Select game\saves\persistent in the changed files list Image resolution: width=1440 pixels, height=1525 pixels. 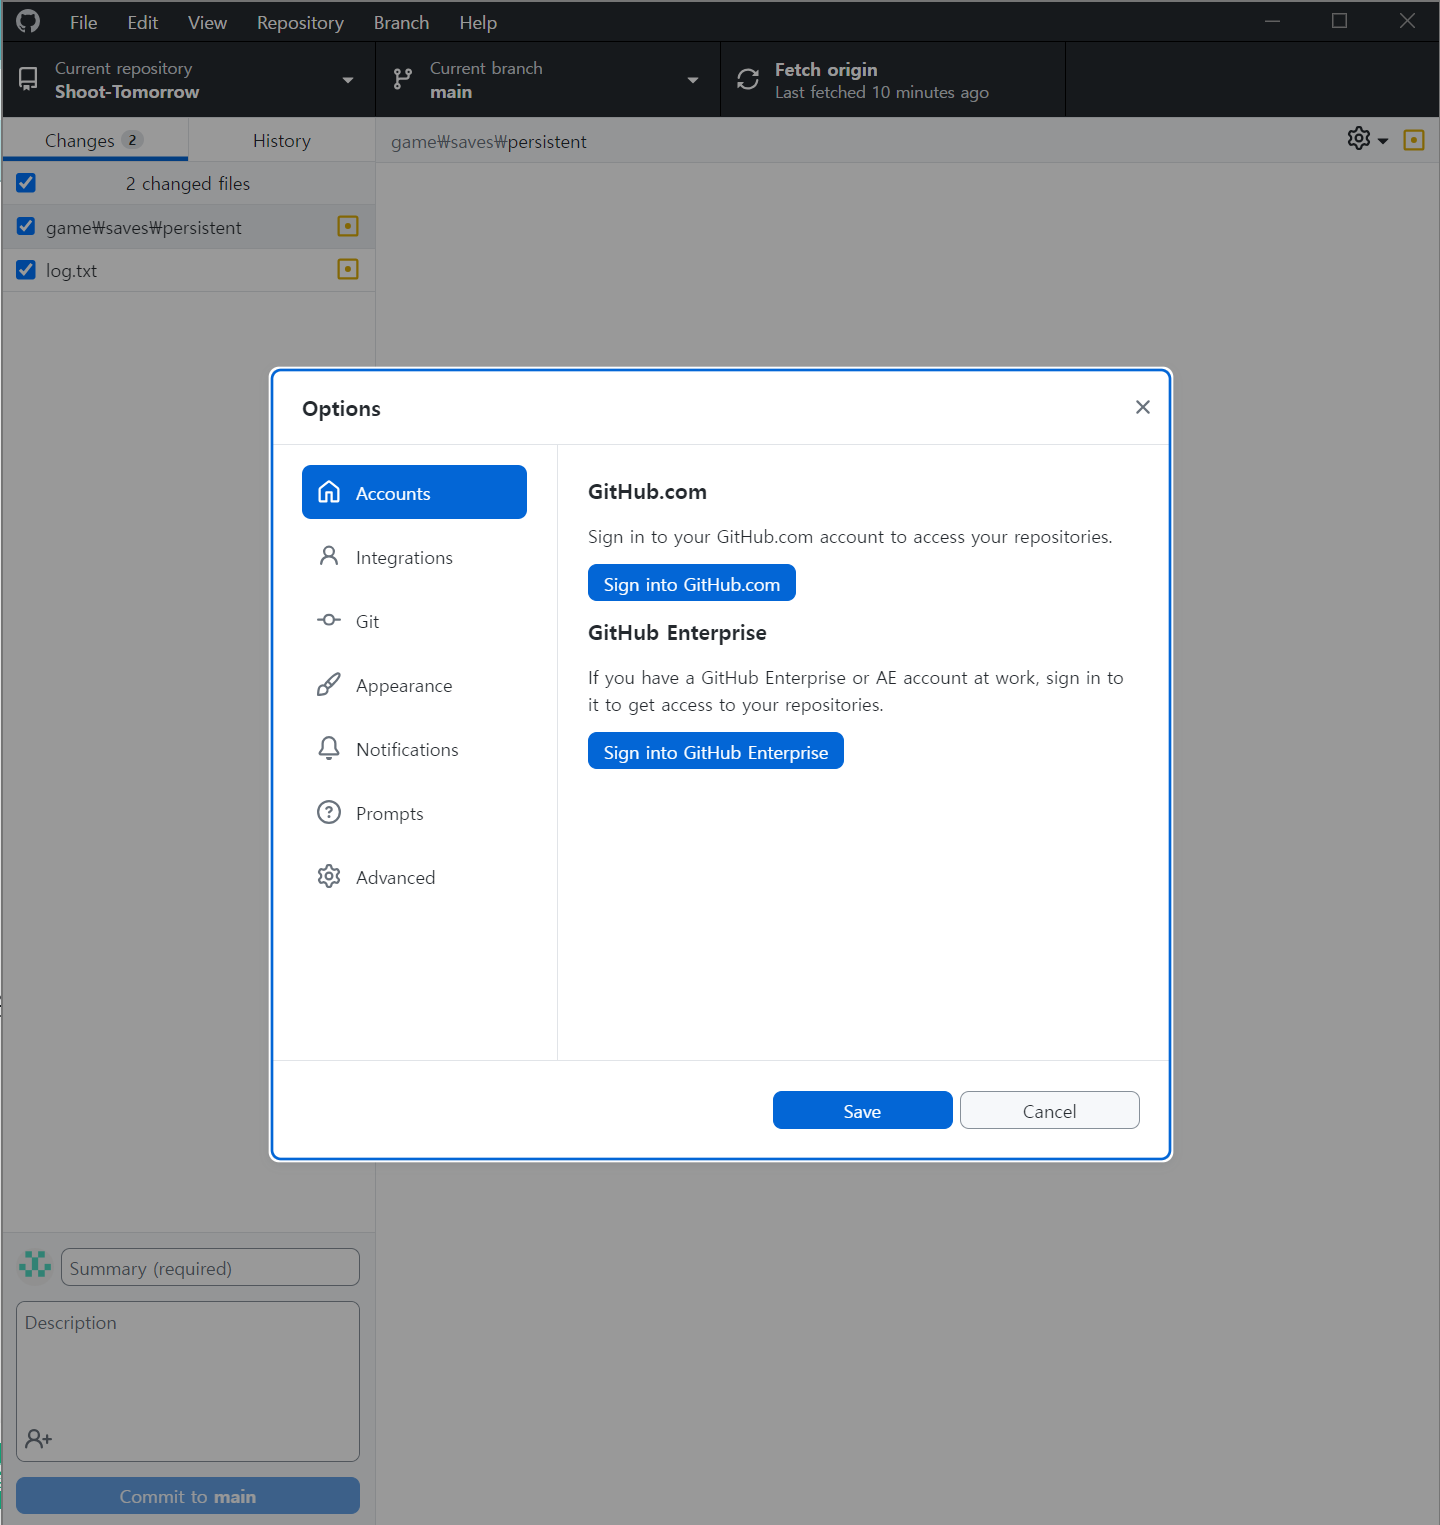coord(189,227)
